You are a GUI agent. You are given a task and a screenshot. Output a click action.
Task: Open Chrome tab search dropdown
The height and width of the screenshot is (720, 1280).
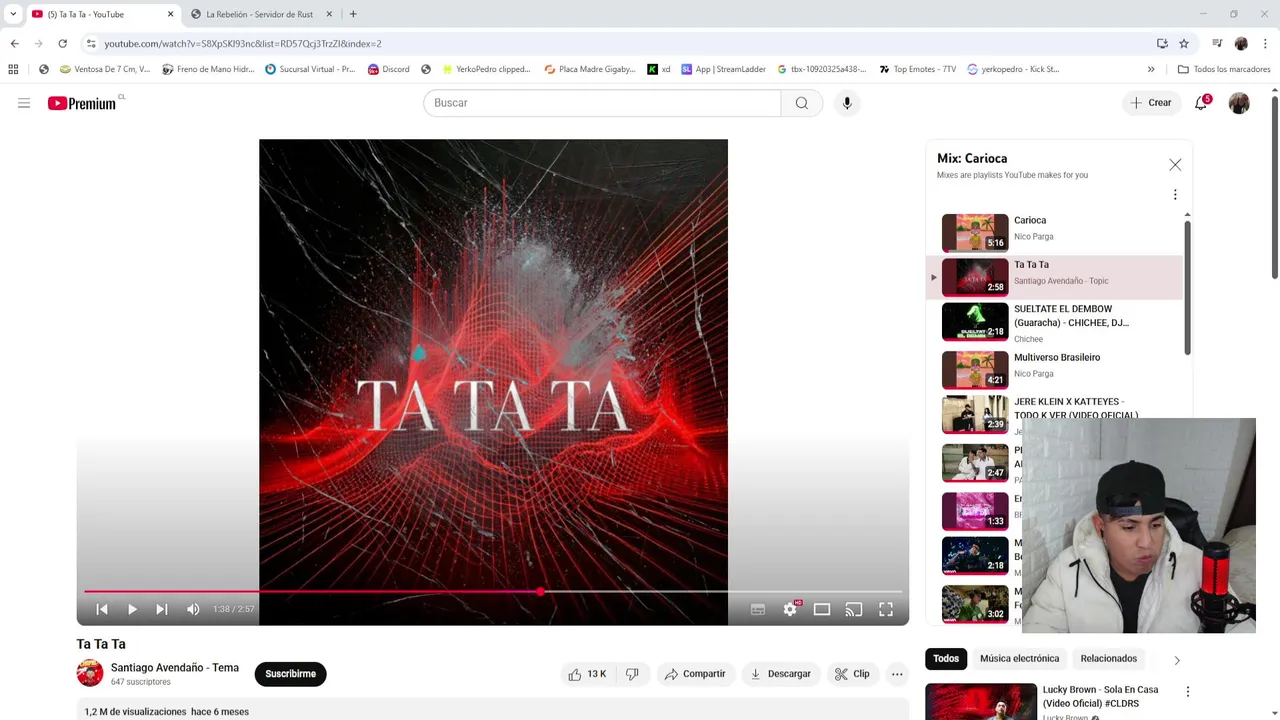click(13, 14)
